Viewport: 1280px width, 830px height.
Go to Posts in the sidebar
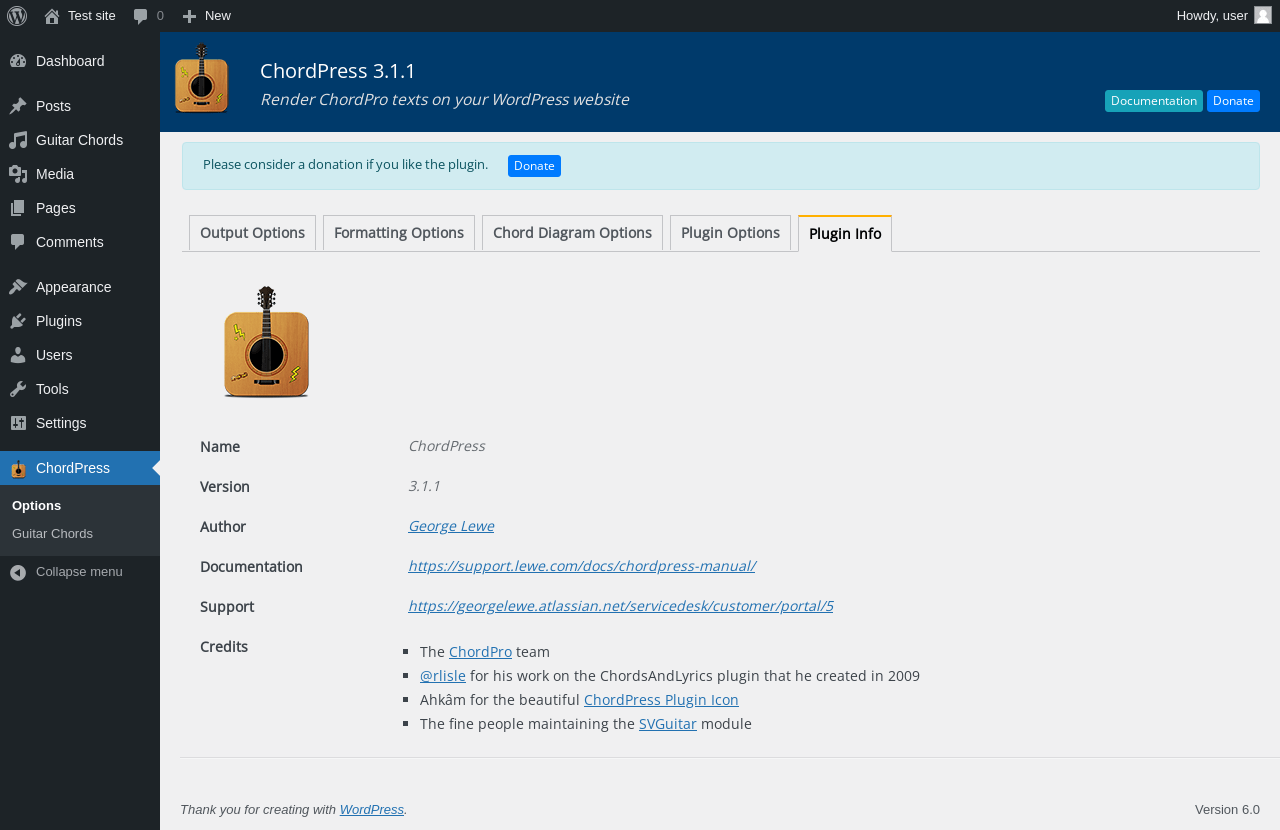click(x=80, y=106)
